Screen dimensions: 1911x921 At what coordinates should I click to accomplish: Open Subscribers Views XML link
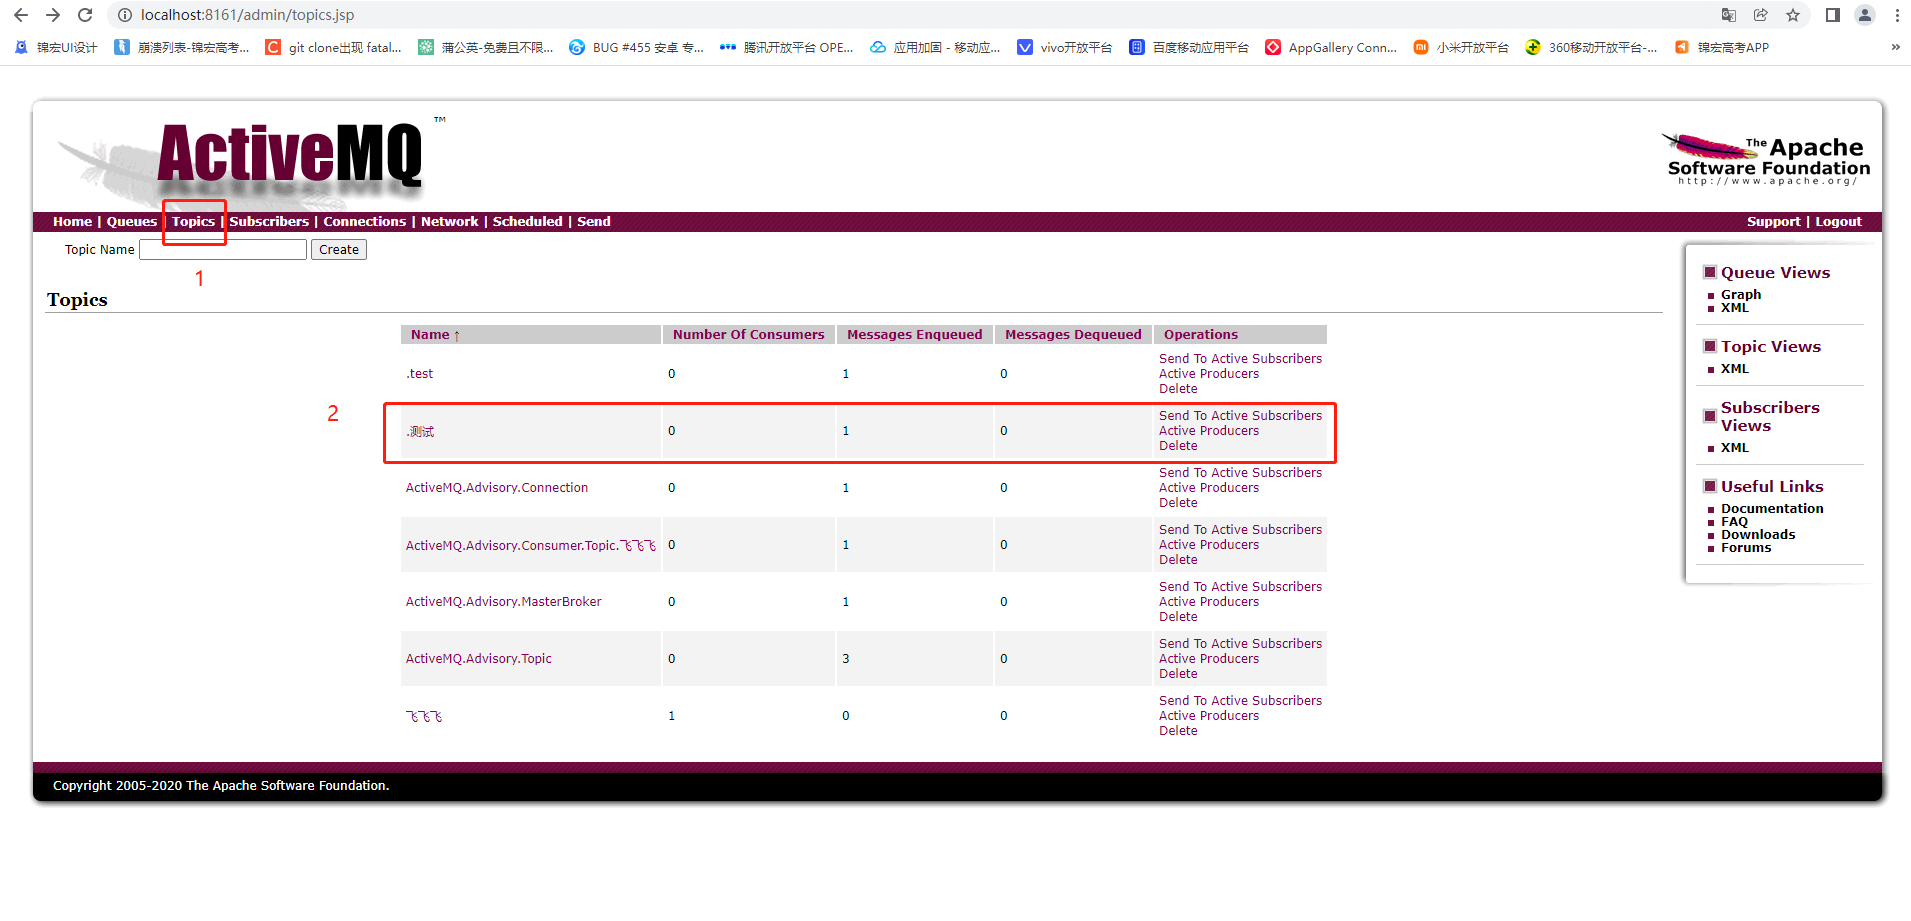1734,448
